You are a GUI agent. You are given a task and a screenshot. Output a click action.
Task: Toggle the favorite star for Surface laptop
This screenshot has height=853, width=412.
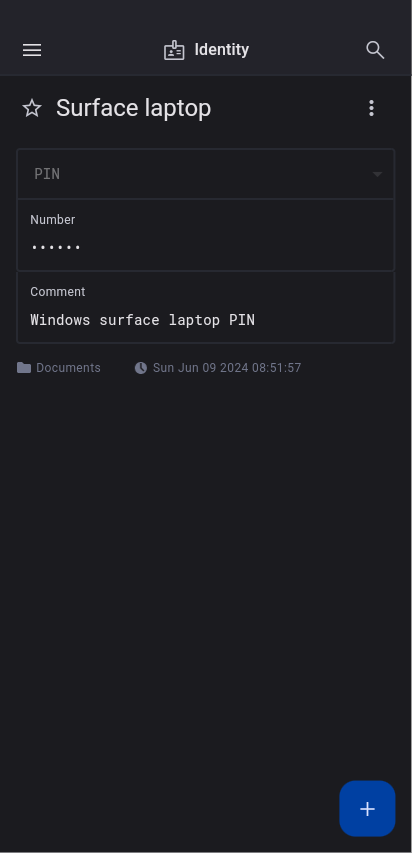(x=32, y=108)
